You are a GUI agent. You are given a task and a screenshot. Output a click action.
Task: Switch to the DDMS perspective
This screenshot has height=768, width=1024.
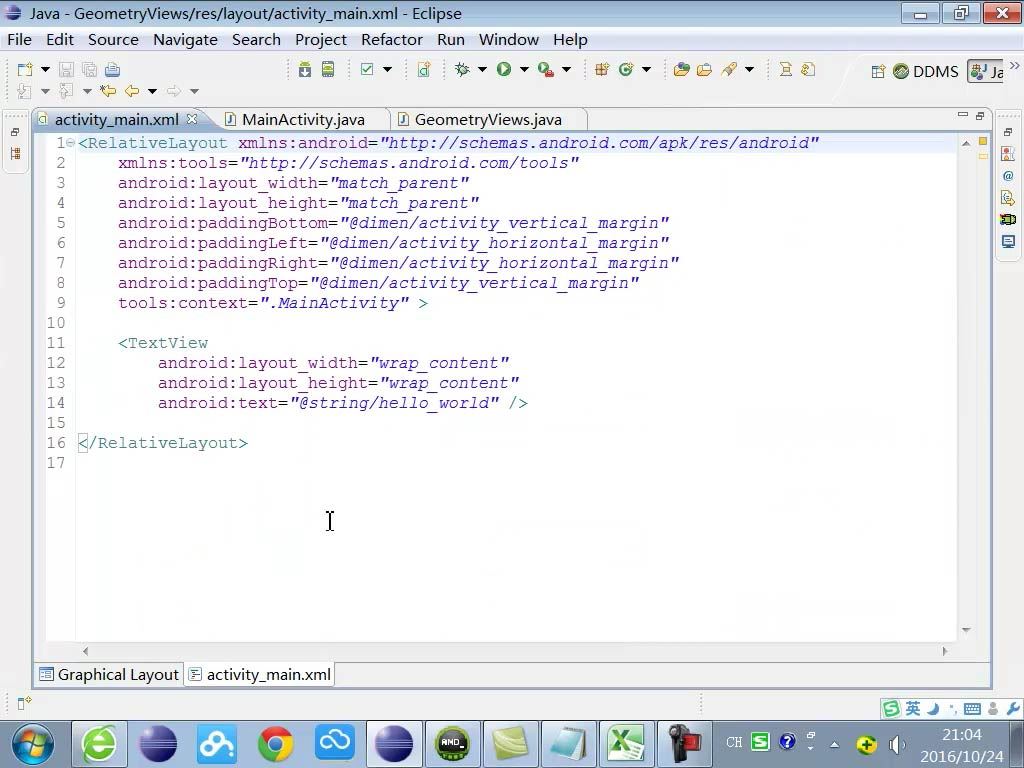[926, 71]
